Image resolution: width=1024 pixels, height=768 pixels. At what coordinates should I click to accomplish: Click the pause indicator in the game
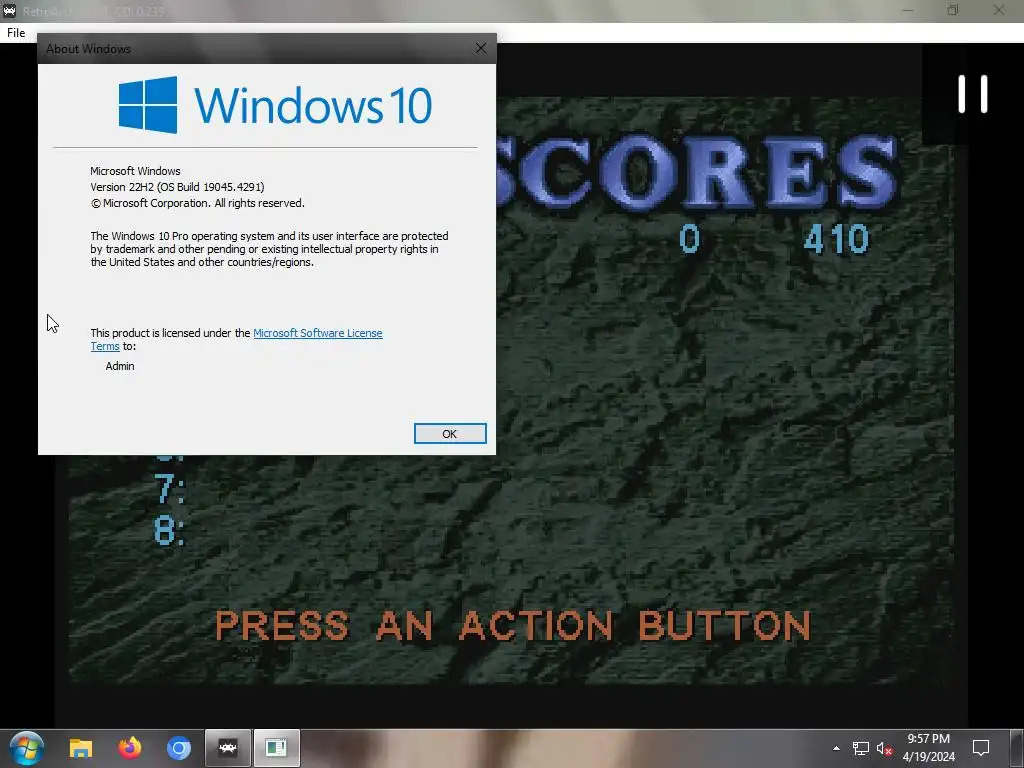973,94
